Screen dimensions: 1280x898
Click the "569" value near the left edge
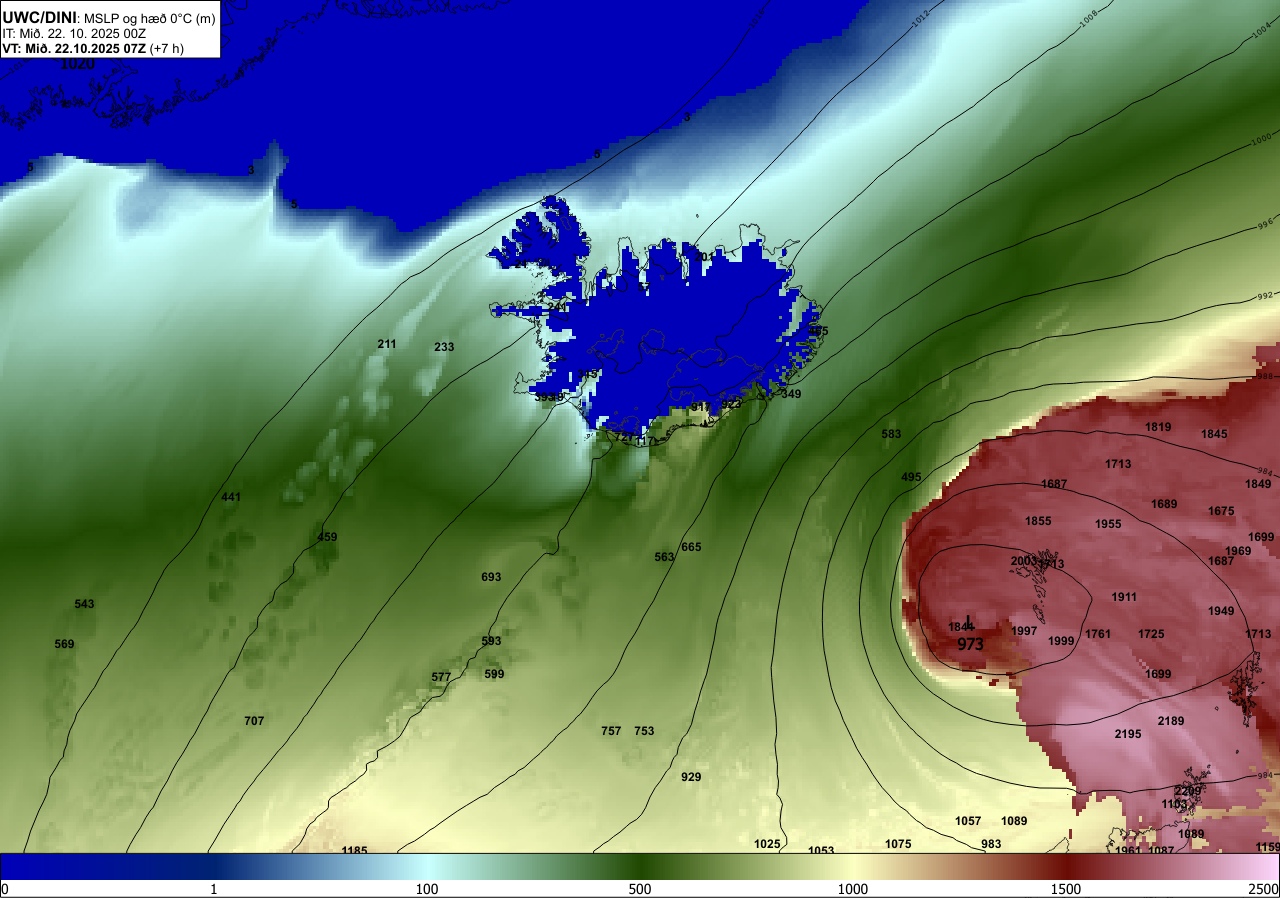coord(64,644)
